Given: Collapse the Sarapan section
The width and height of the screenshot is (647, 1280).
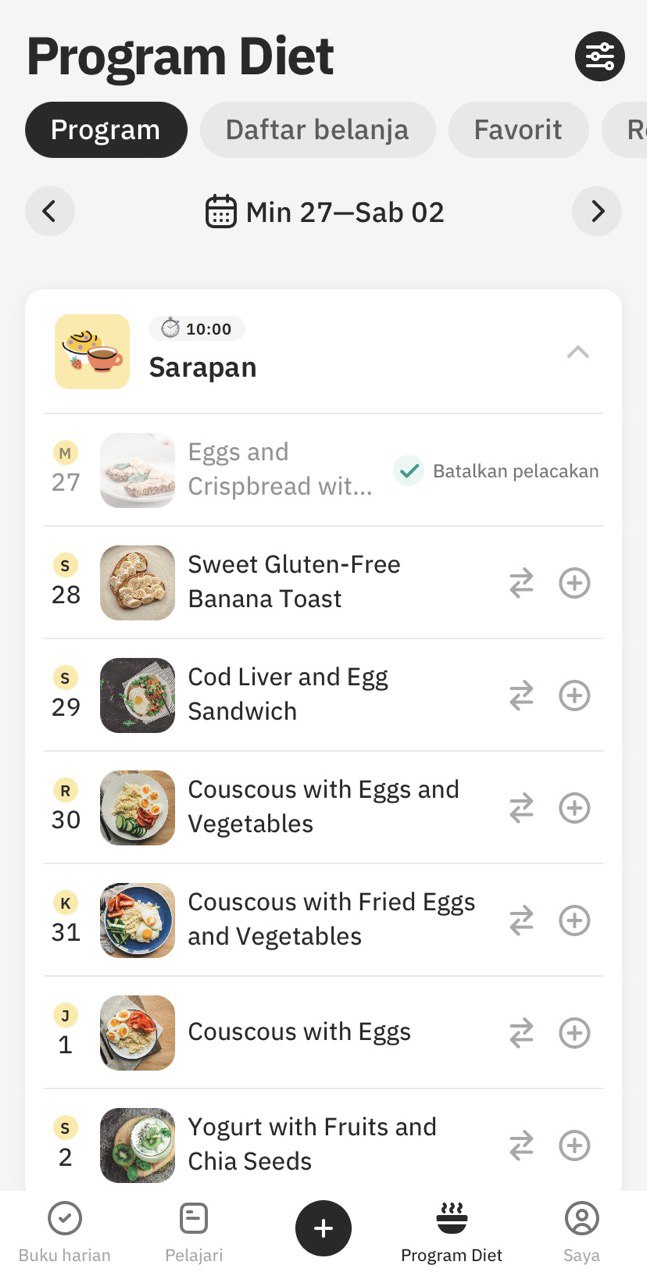Looking at the screenshot, I should (578, 352).
